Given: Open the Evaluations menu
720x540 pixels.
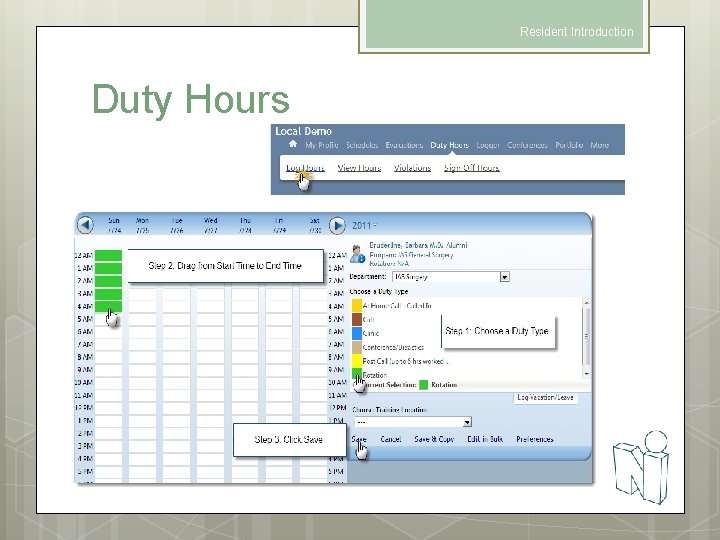Looking at the screenshot, I should (x=404, y=145).
